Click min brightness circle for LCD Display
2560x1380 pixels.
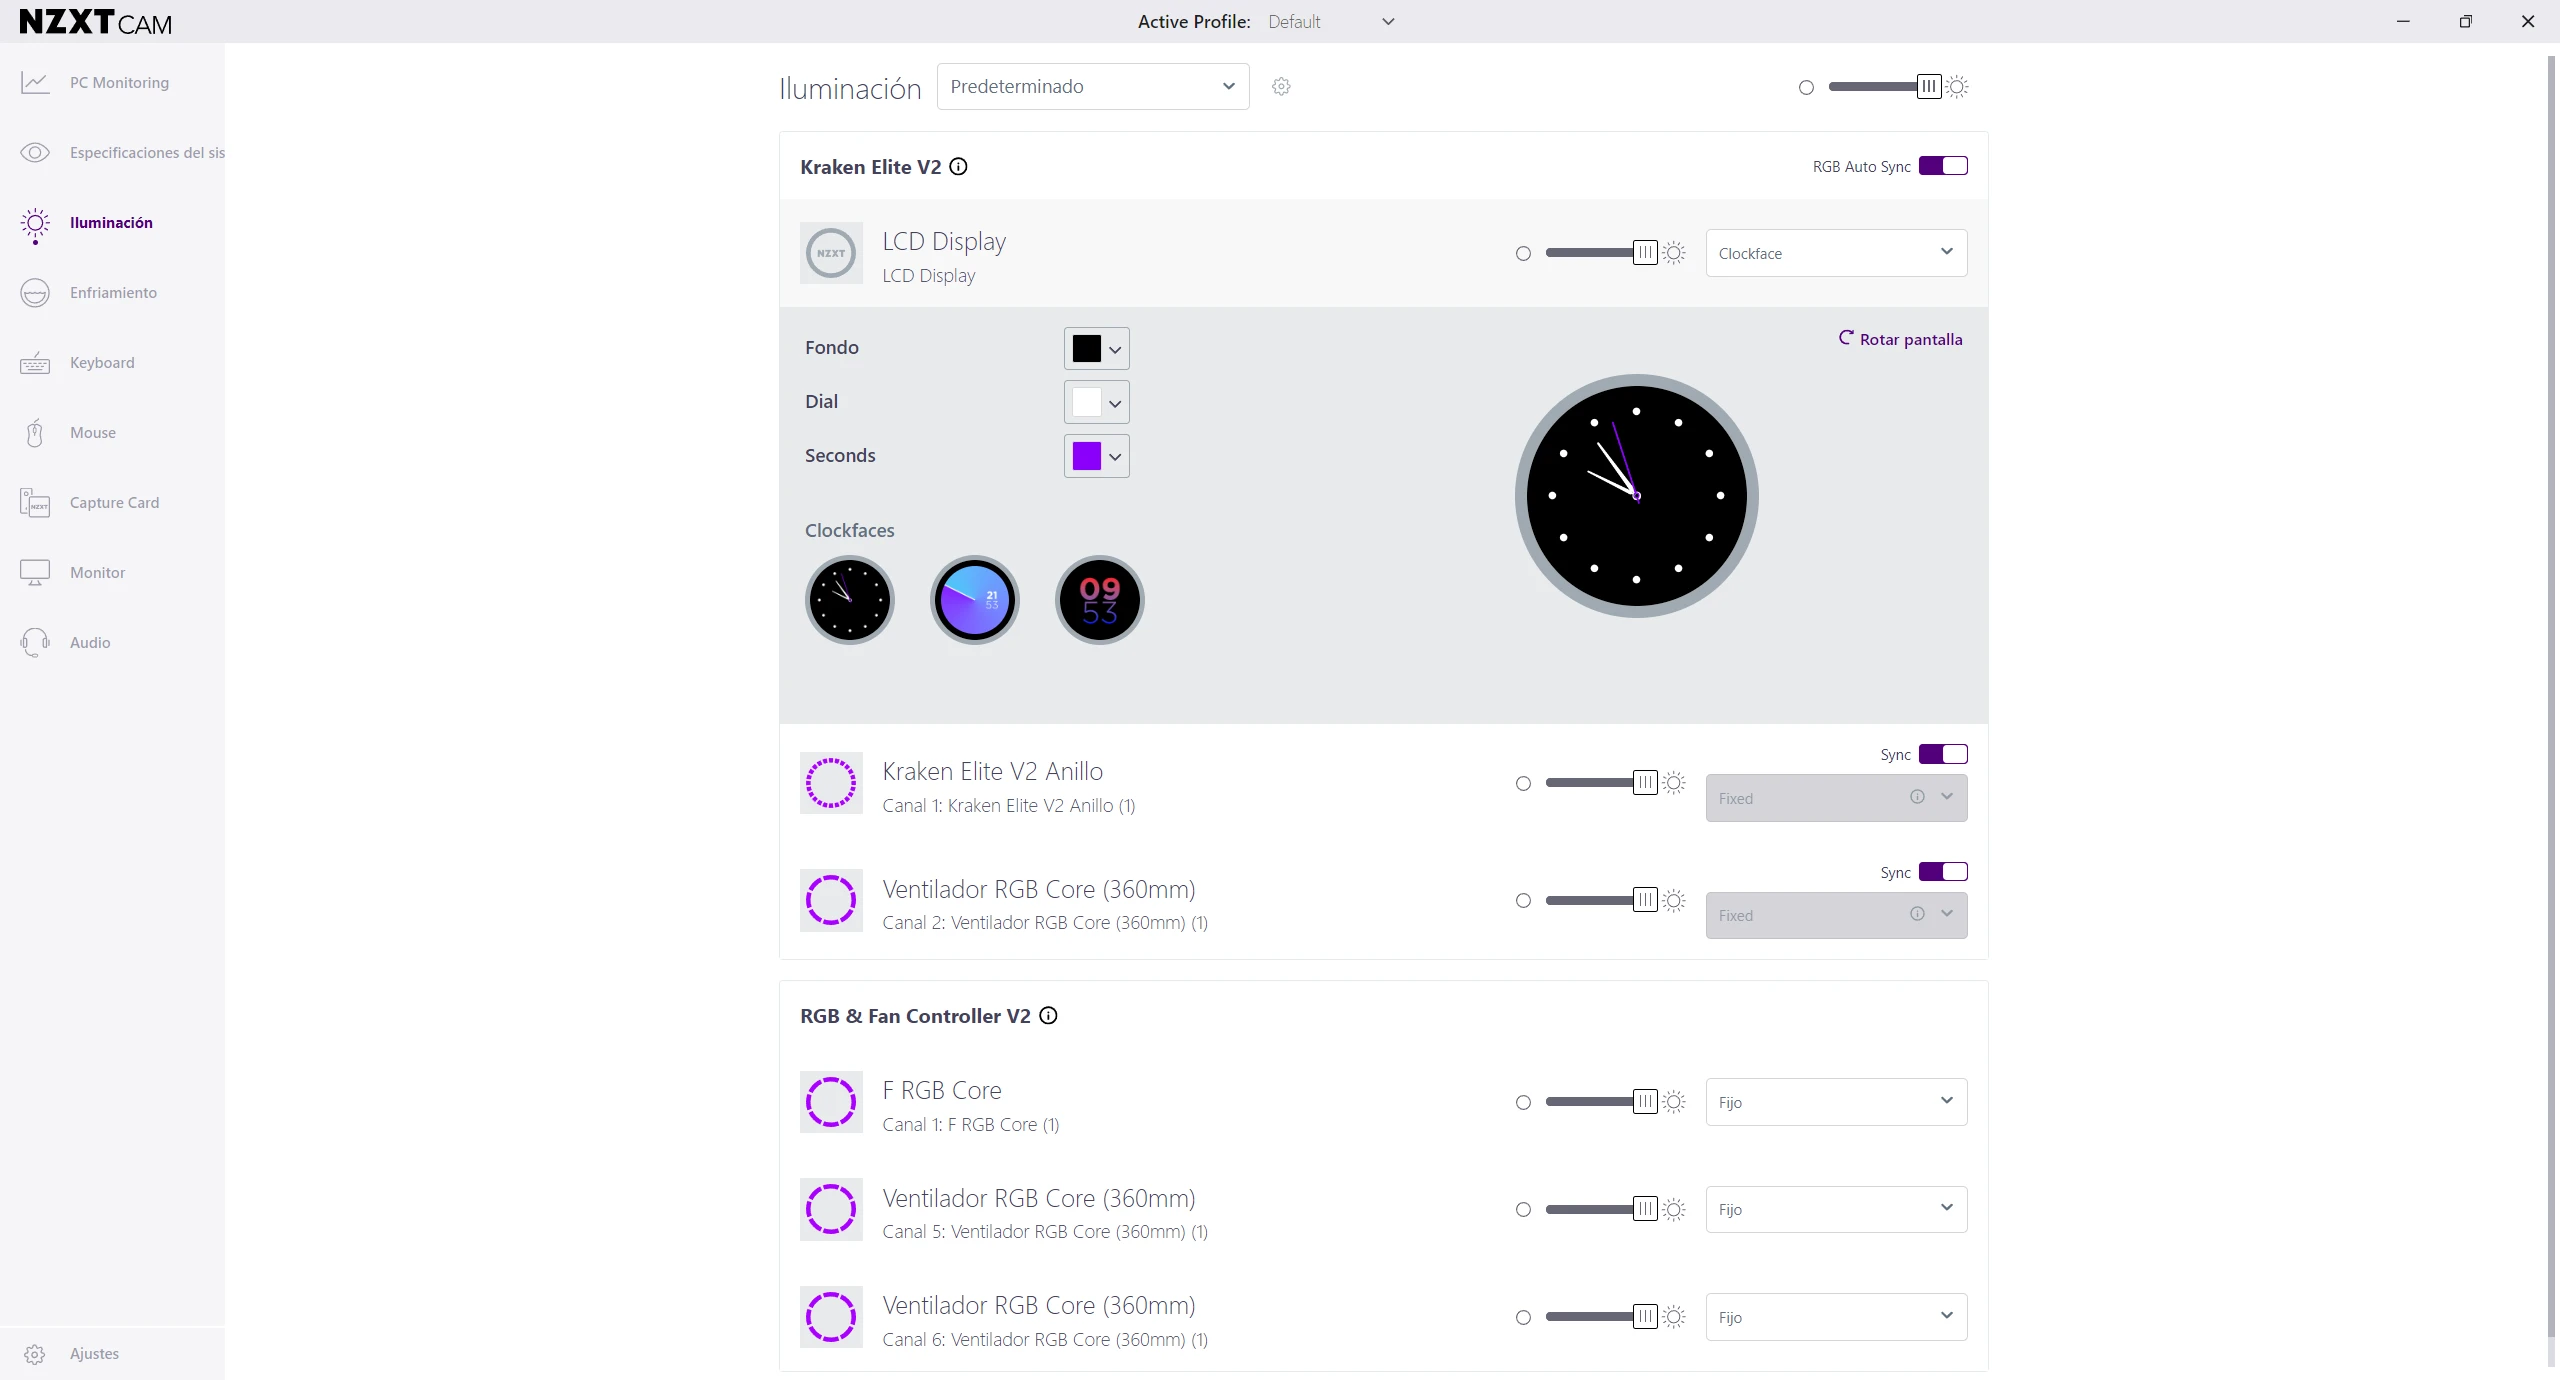(1523, 254)
